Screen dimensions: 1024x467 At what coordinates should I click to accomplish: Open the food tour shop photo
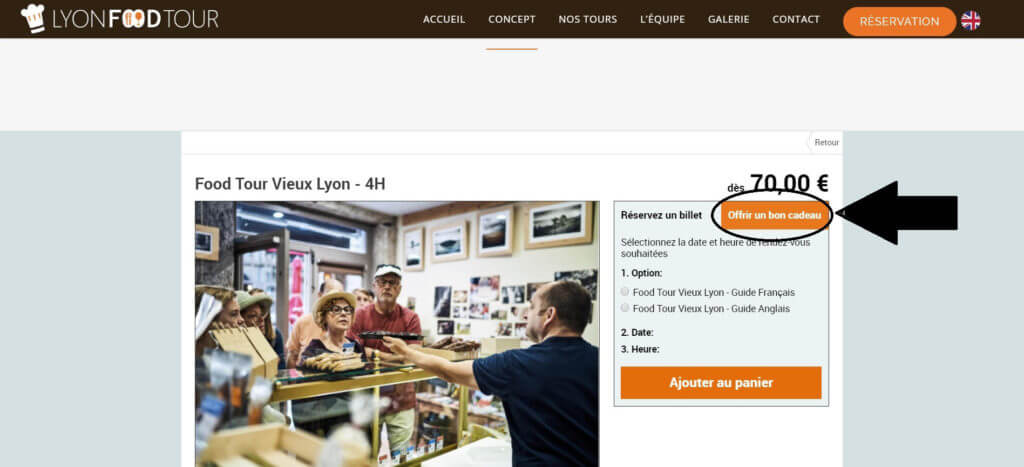click(396, 334)
